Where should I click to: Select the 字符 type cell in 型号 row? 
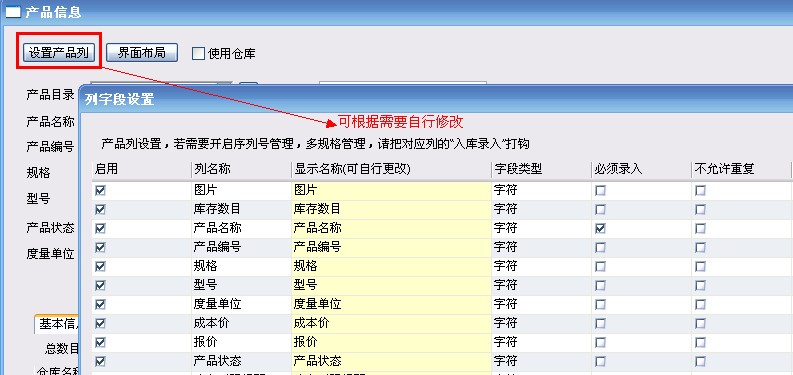point(541,285)
